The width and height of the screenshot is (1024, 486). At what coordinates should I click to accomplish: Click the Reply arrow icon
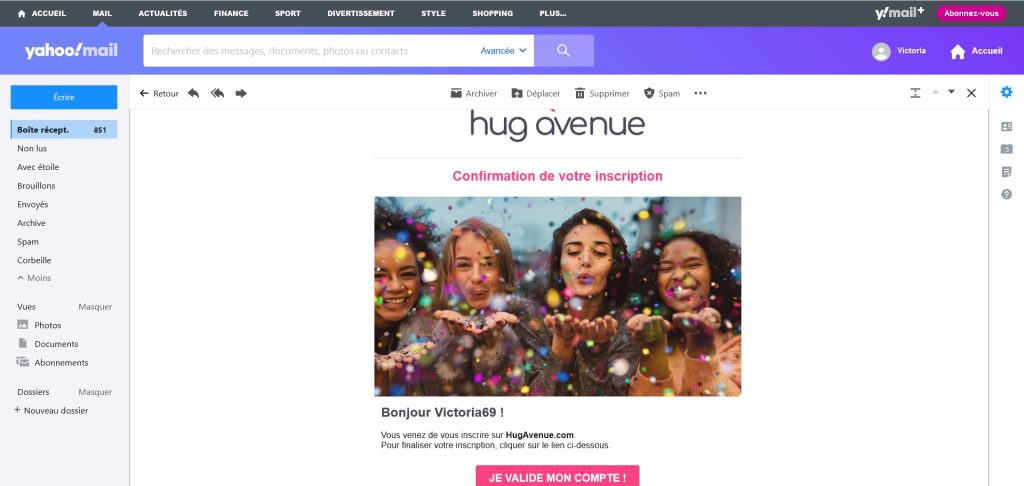193,93
